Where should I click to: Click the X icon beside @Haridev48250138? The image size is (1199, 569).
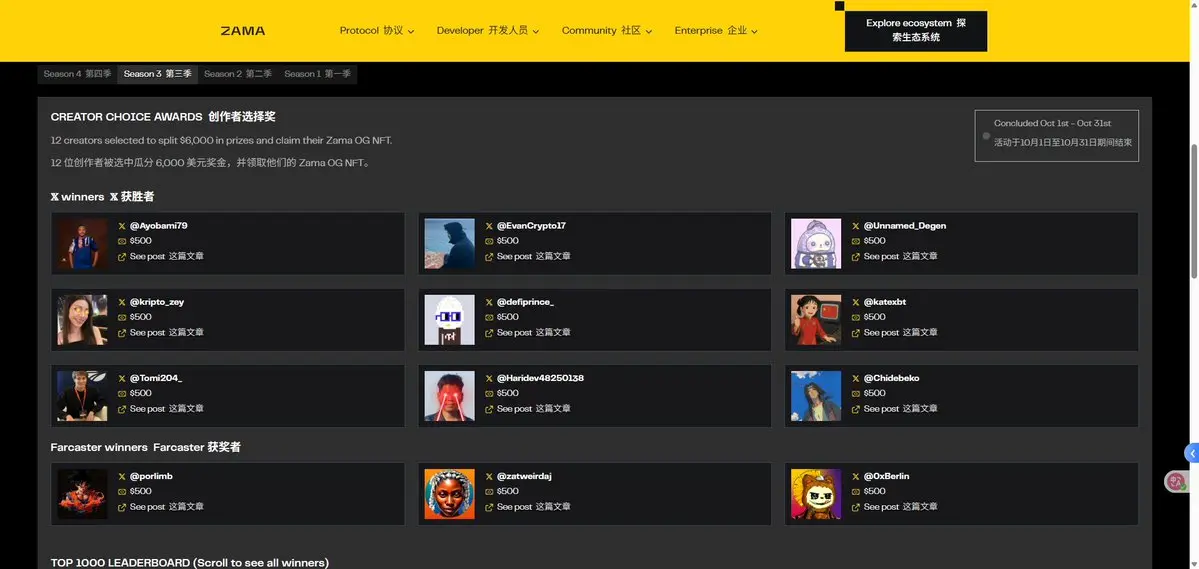click(489, 379)
